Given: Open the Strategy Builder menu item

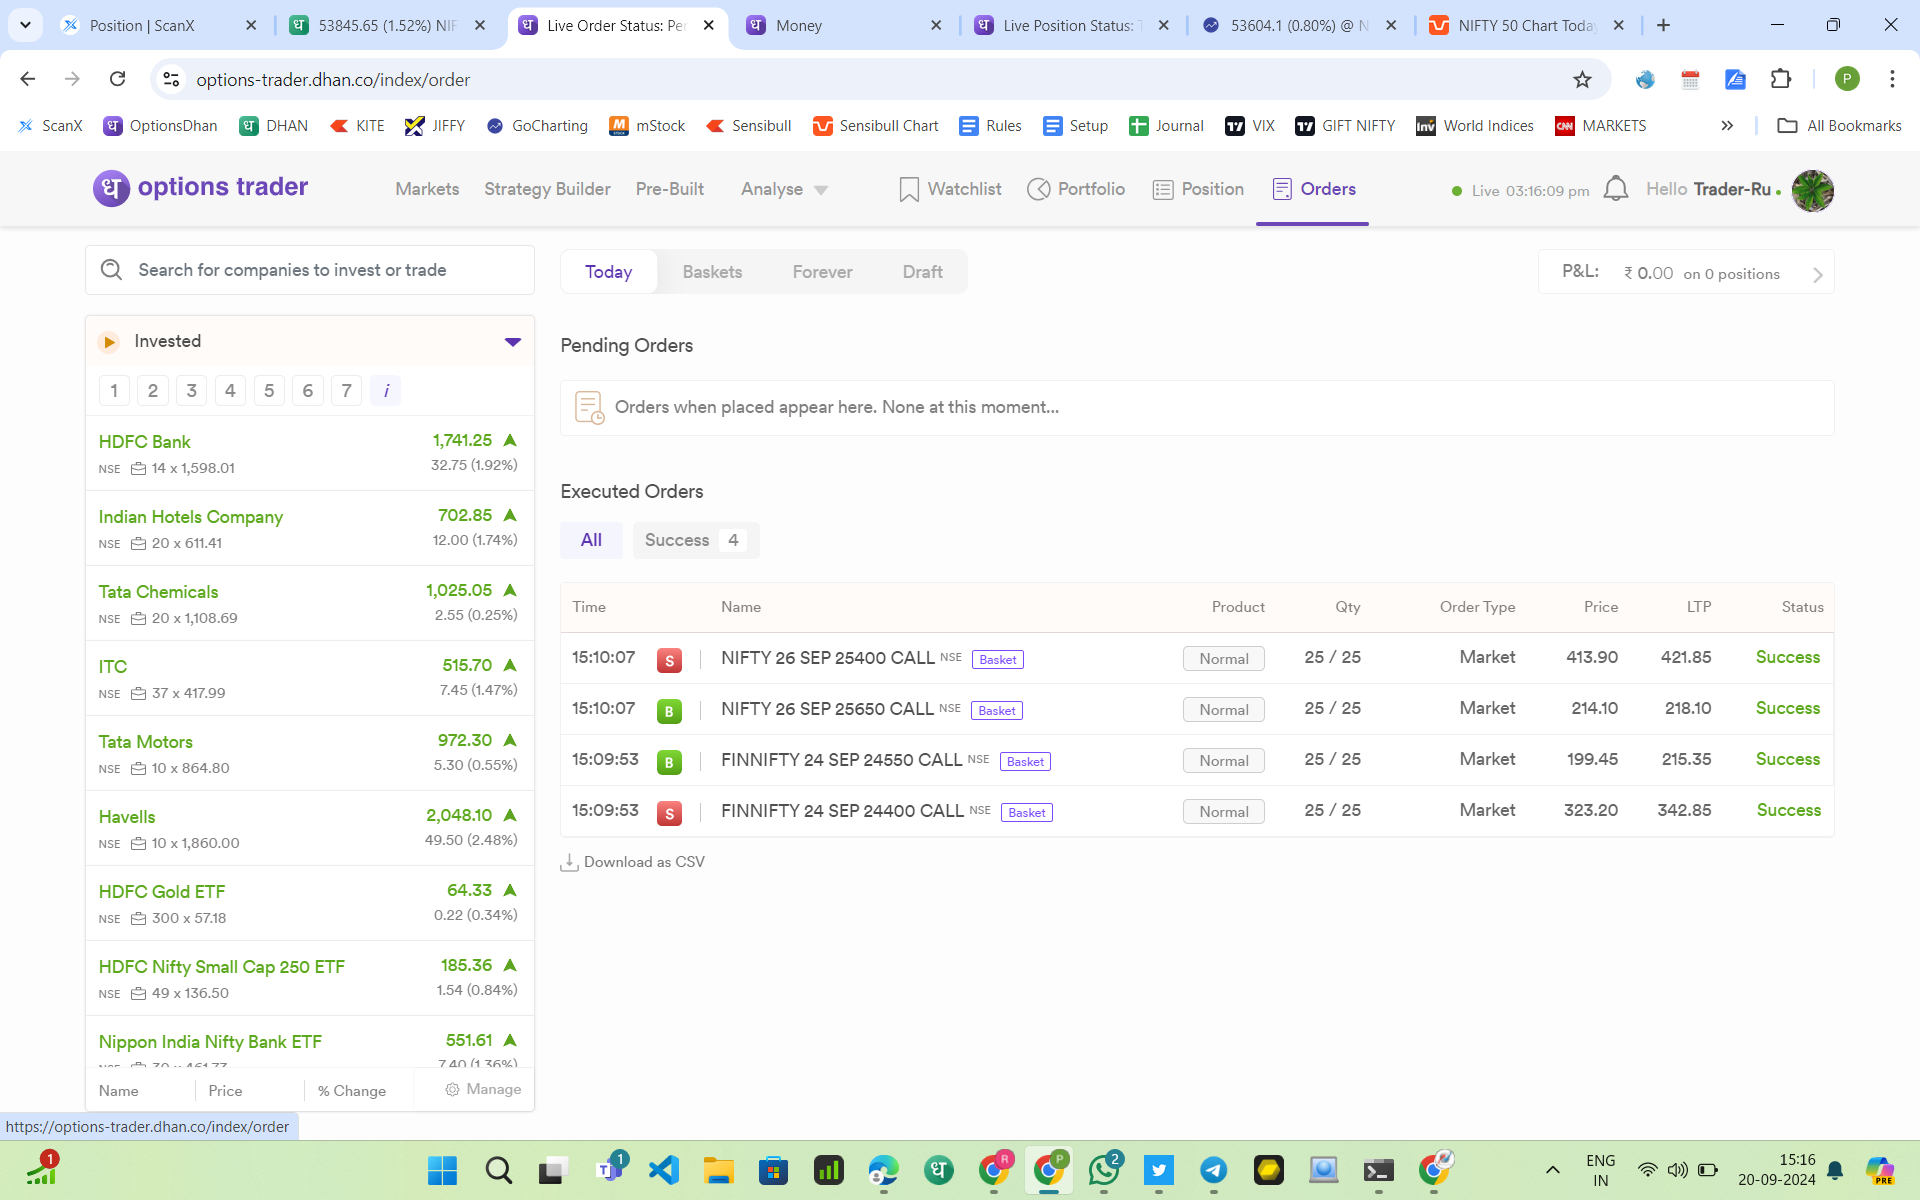Looking at the screenshot, I should pos(547,189).
